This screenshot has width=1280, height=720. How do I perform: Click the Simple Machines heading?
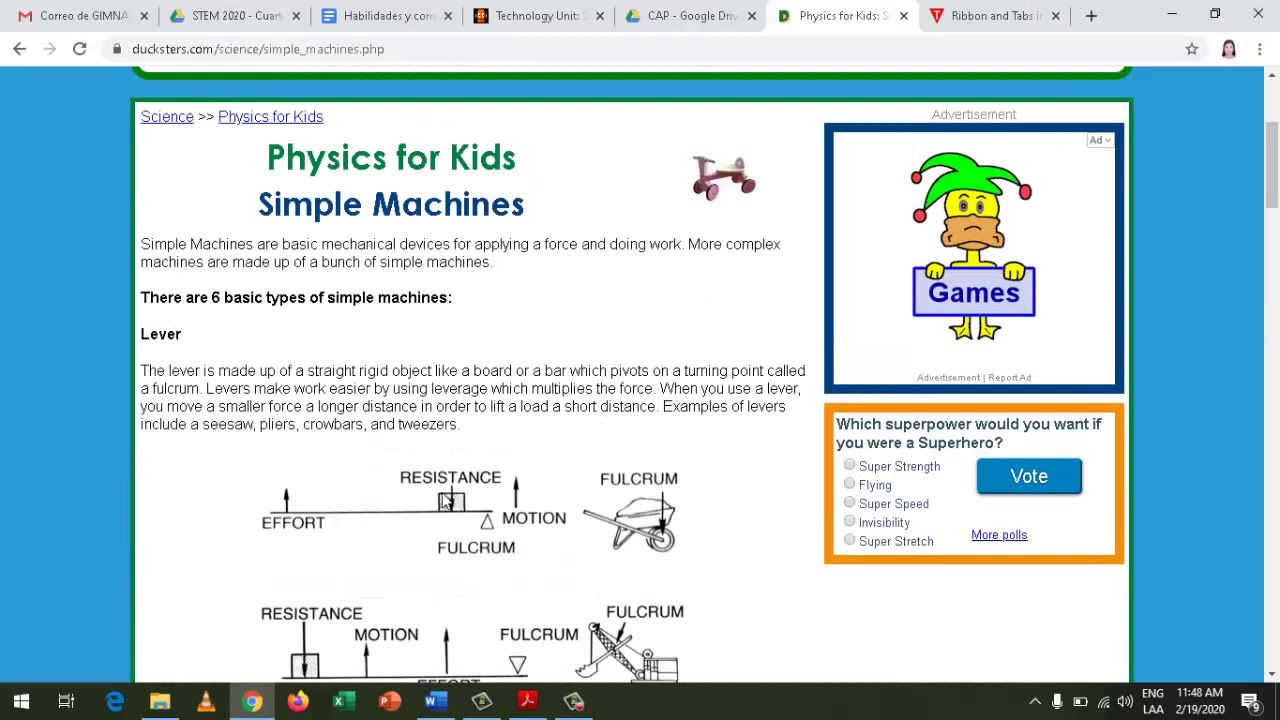[391, 204]
